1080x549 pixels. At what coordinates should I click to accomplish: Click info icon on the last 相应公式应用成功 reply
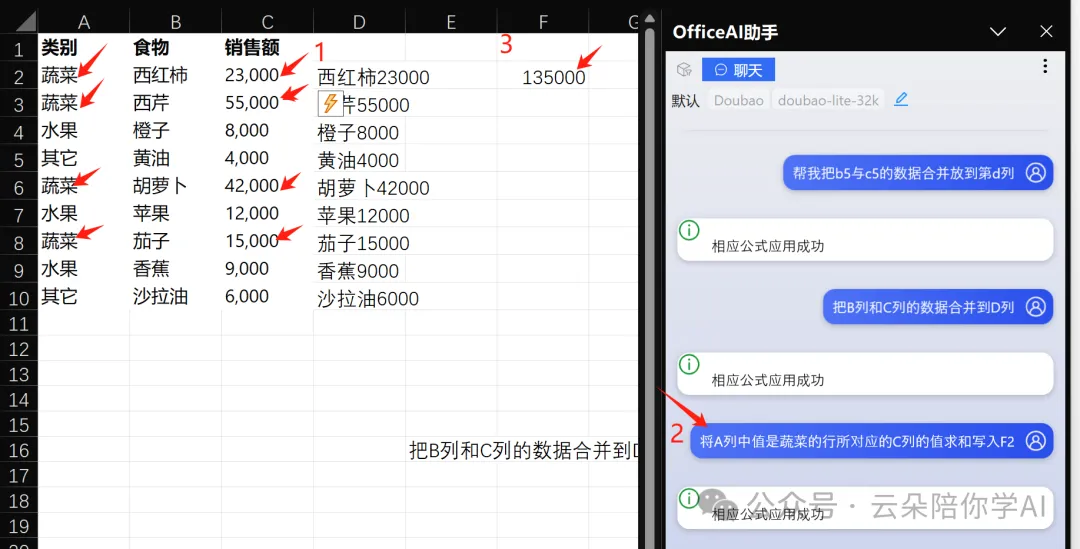(x=689, y=498)
